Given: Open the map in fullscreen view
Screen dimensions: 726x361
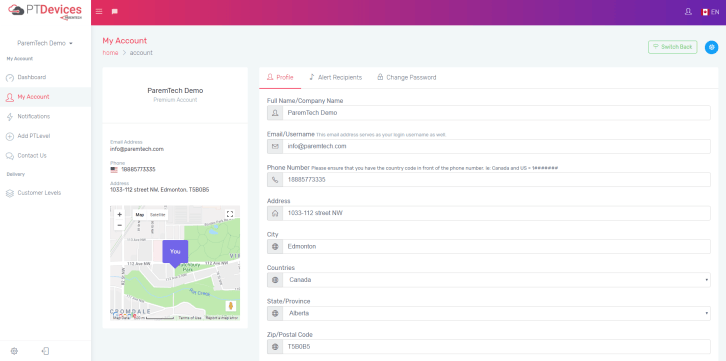Looking at the screenshot, I should pos(230,214).
